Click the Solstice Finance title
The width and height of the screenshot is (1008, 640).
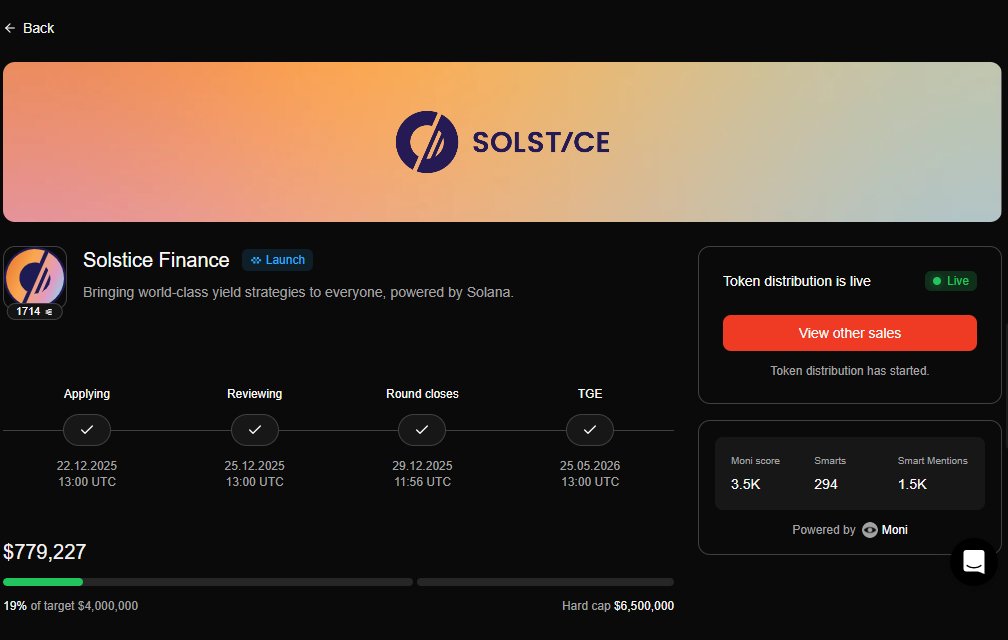tap(156, 260)
